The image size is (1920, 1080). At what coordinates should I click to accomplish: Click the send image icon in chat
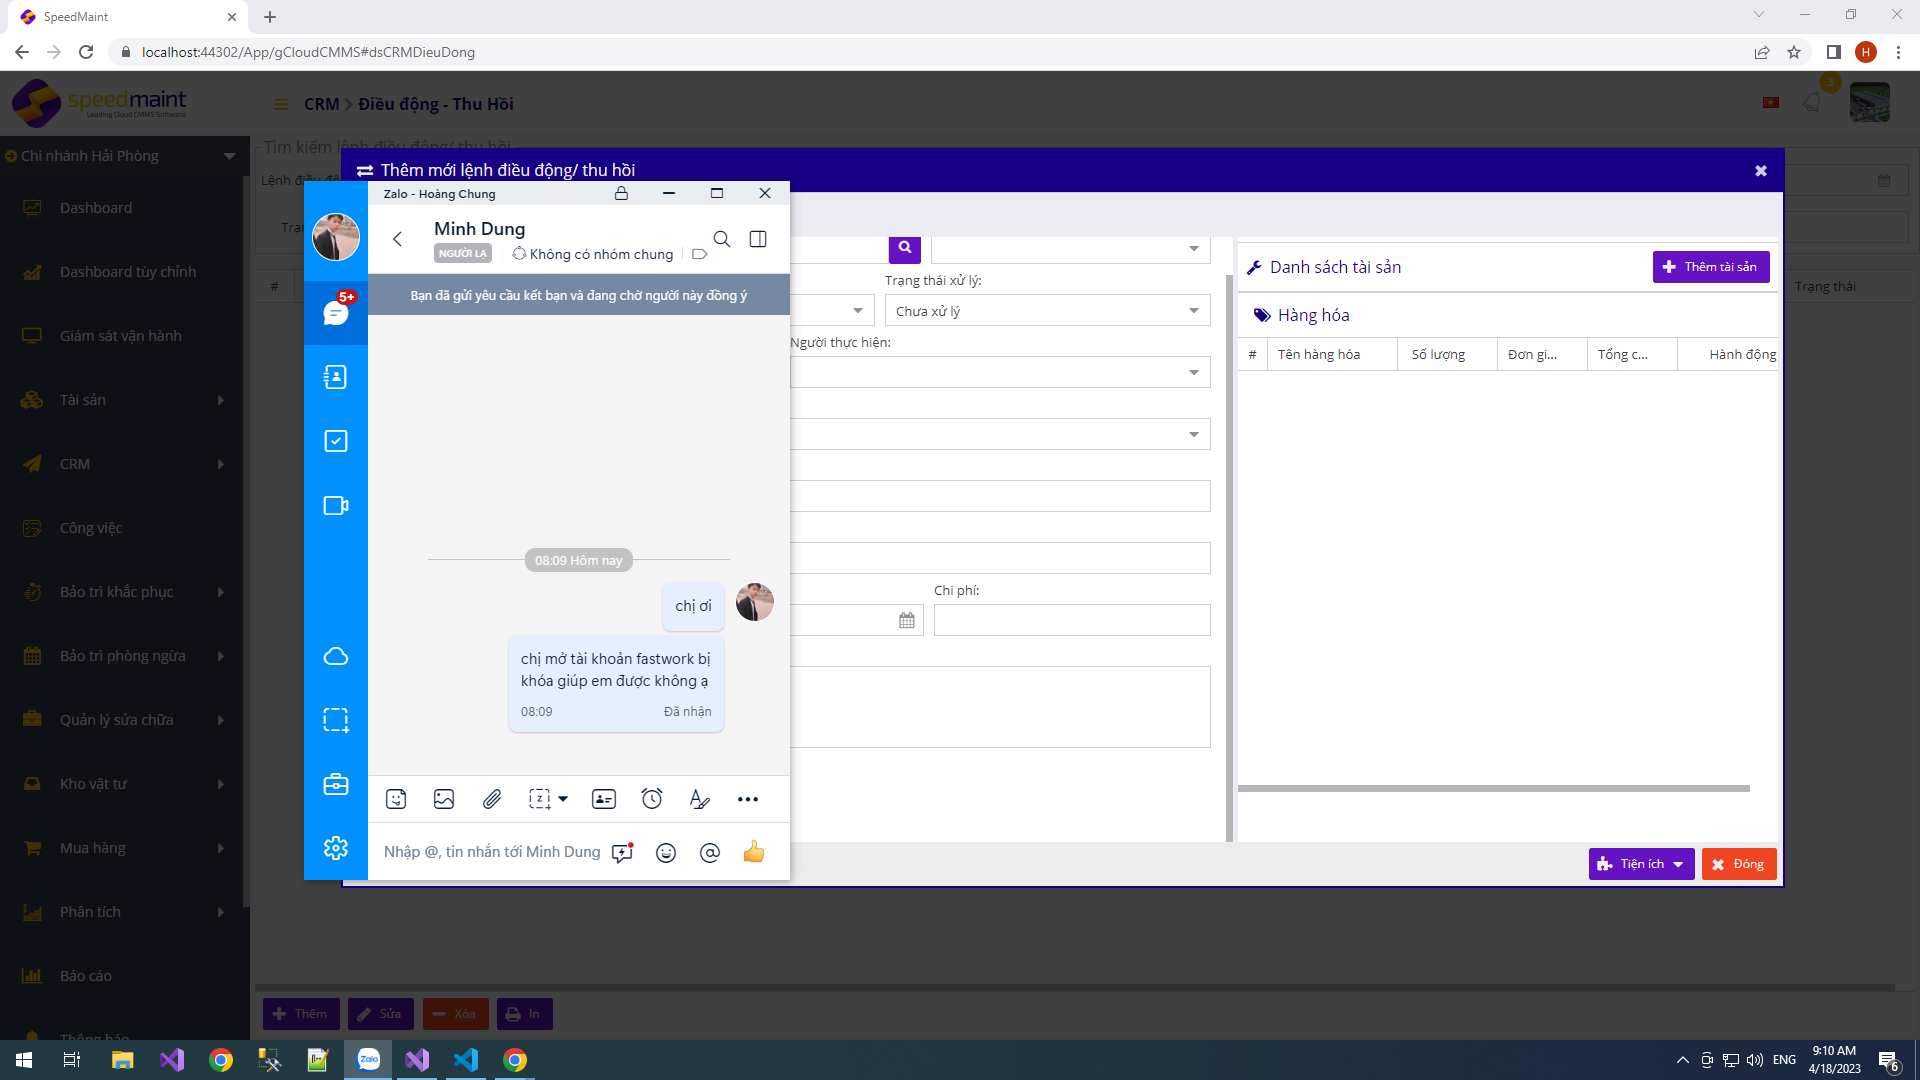pos(444,799)
